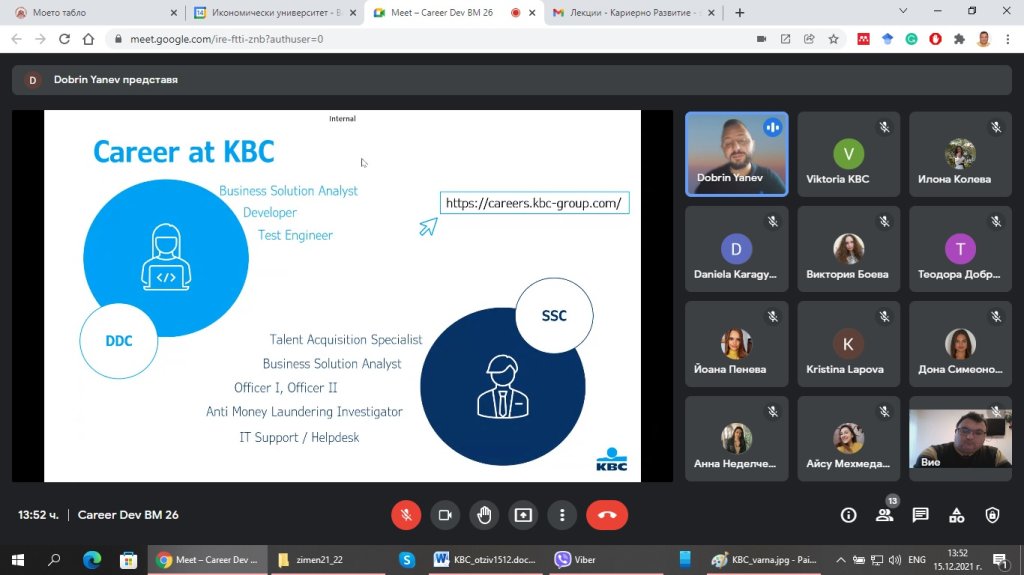Open the Present now screen share button

(x=523, y=515)
